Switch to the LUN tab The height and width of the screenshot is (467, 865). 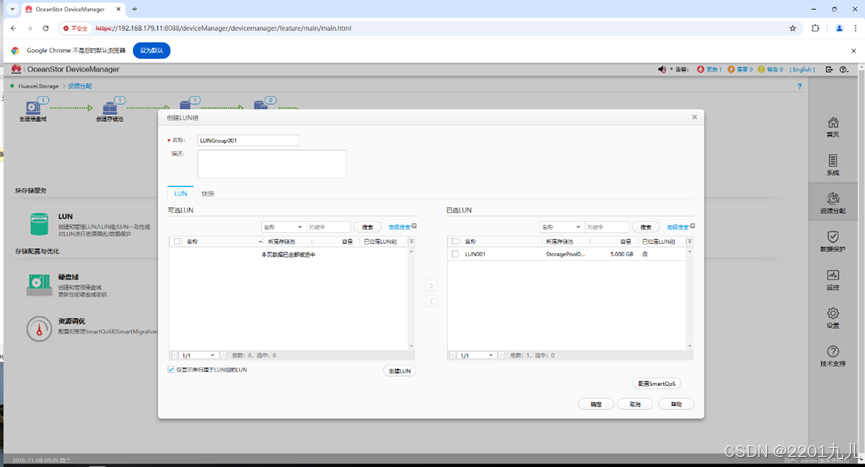[x=180, y=194]
